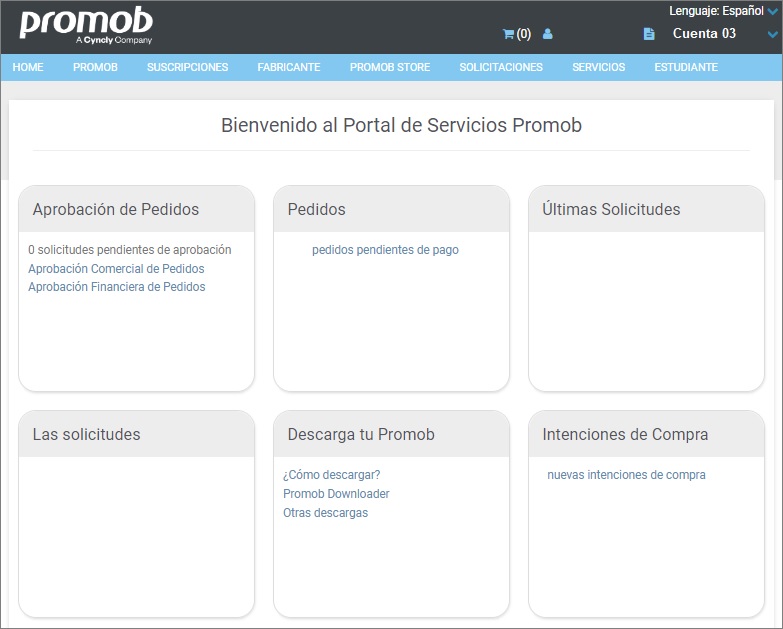Click the Descarga tu Promob card header
Screen dimensions: 783x629
click(x=392, y=434)
